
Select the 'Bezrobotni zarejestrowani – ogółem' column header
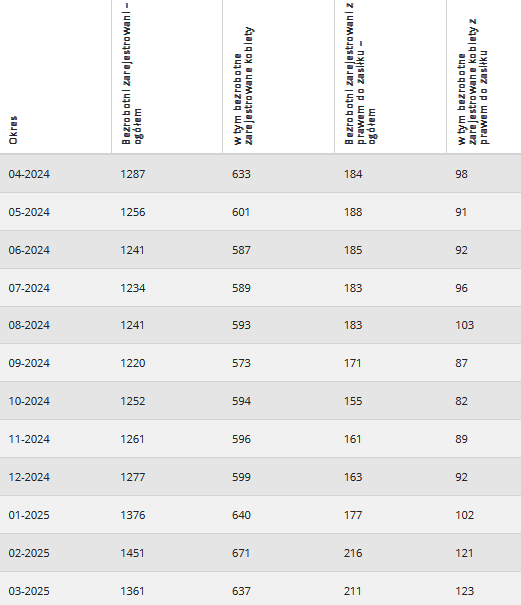tap(132, 74)
